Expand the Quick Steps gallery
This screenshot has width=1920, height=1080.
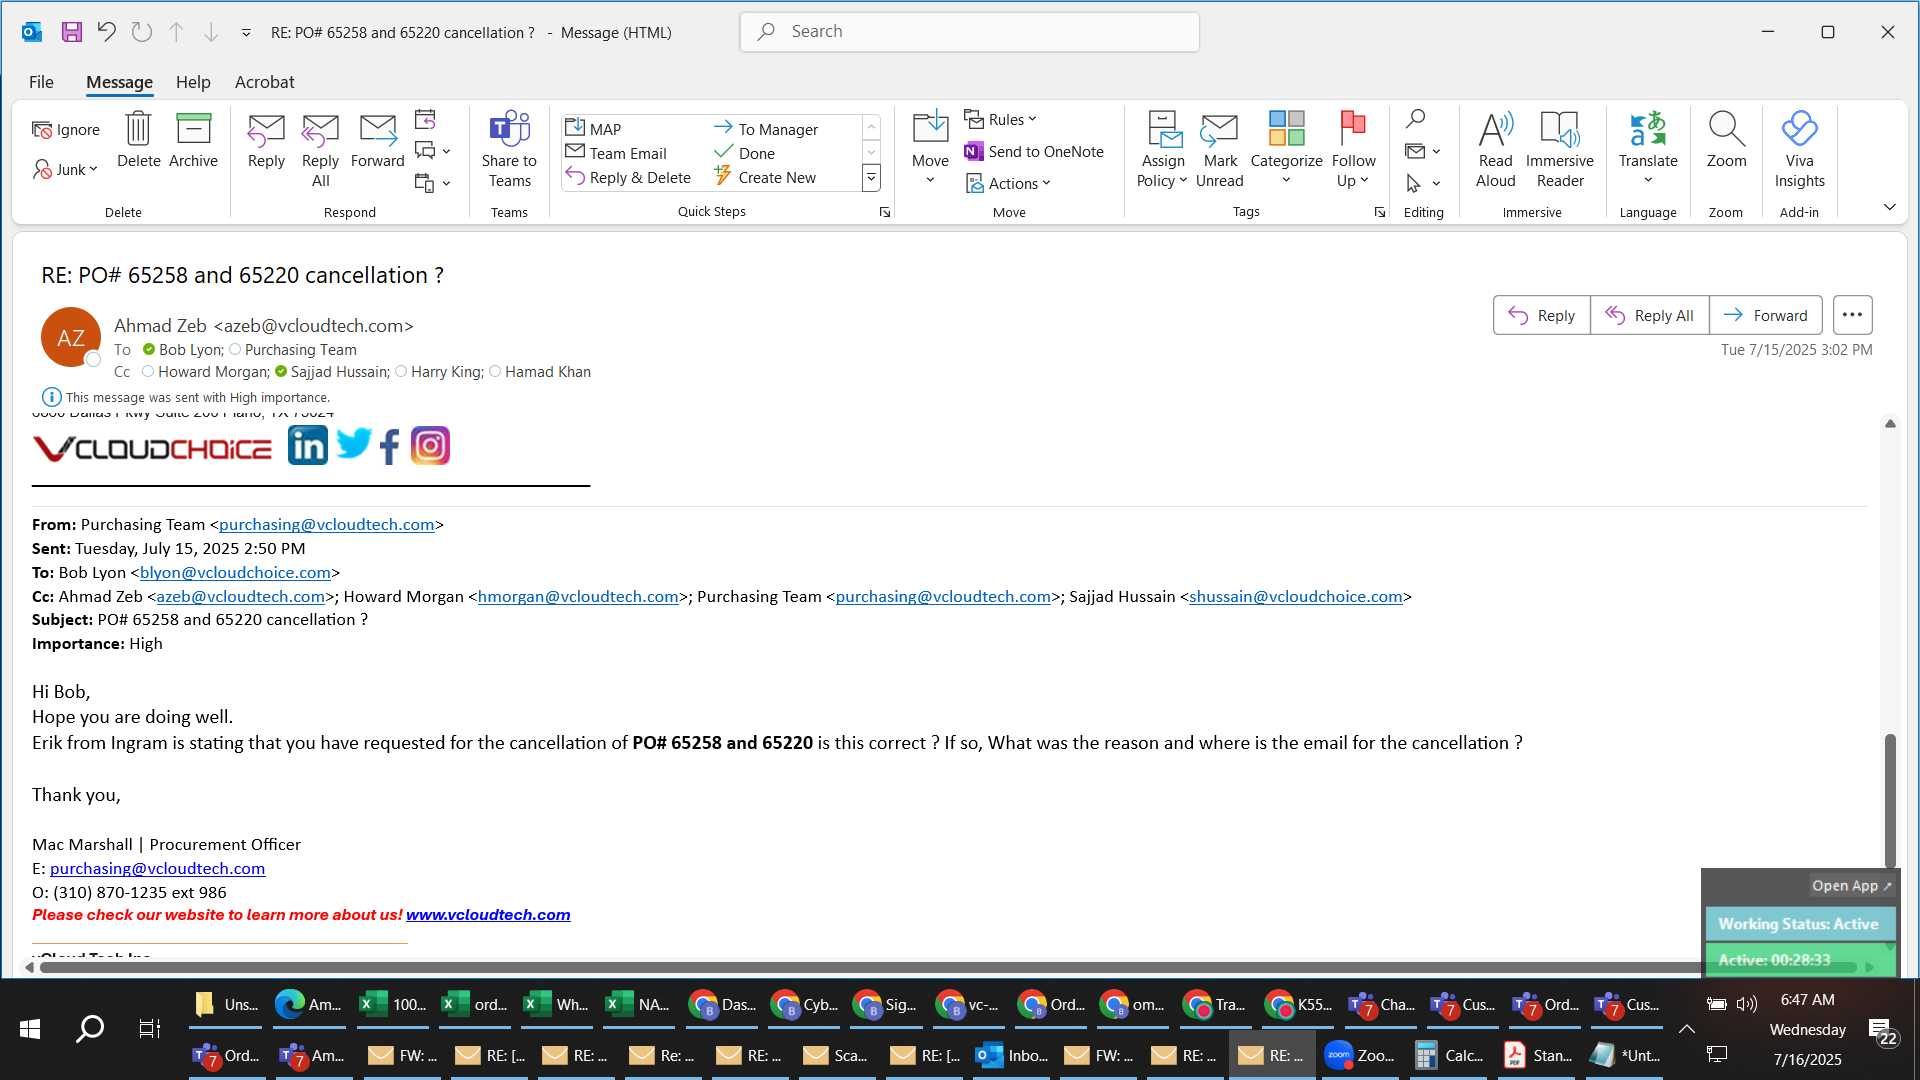pyautogui.click(x=871, y=178)
